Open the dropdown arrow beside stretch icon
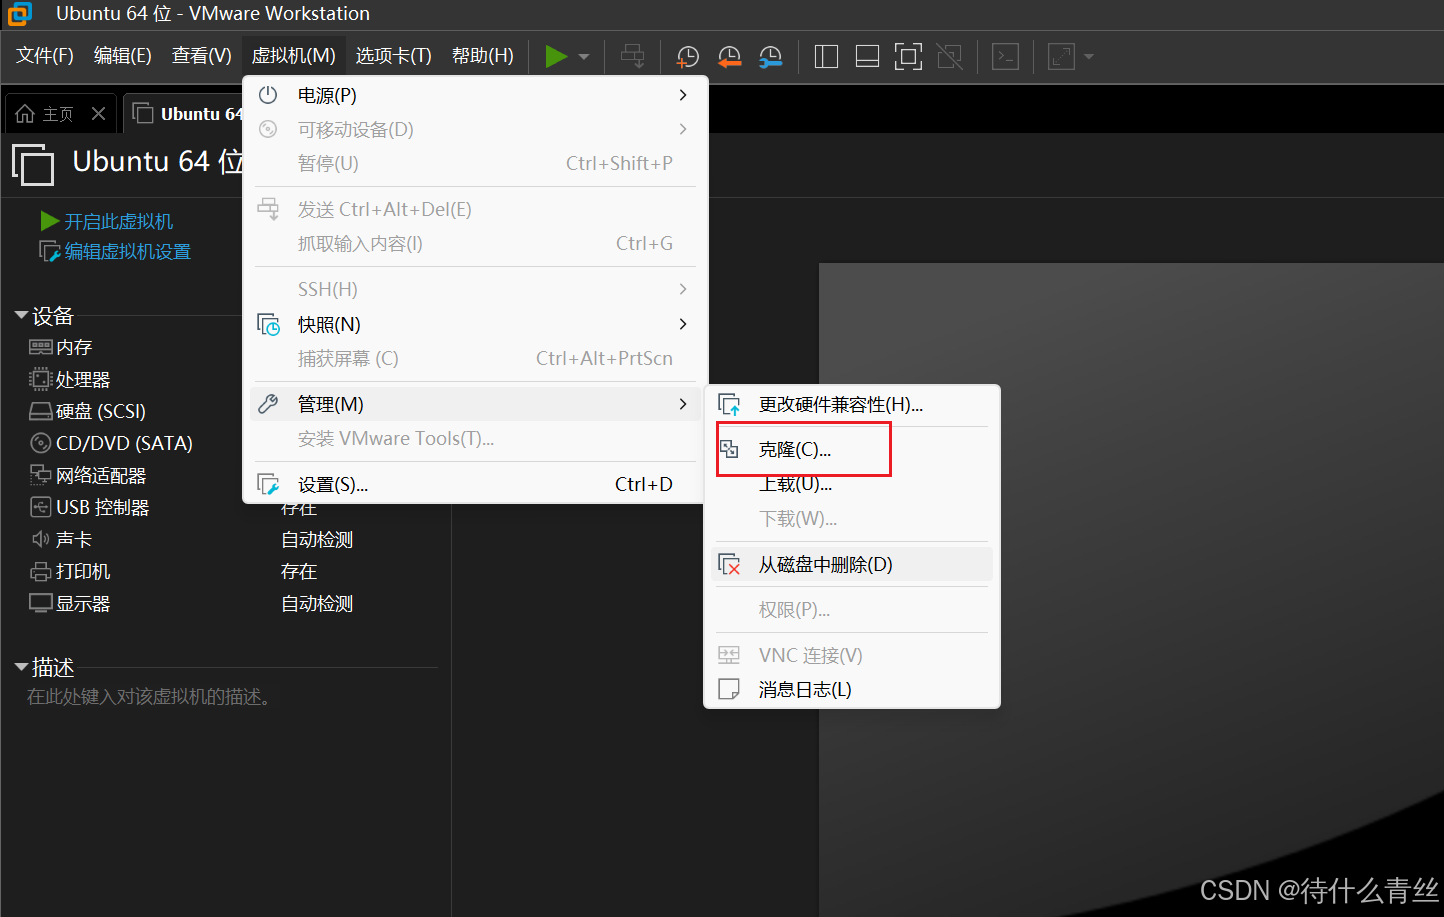Screen dimensions: 1444x917 [x=1089, y=57]
